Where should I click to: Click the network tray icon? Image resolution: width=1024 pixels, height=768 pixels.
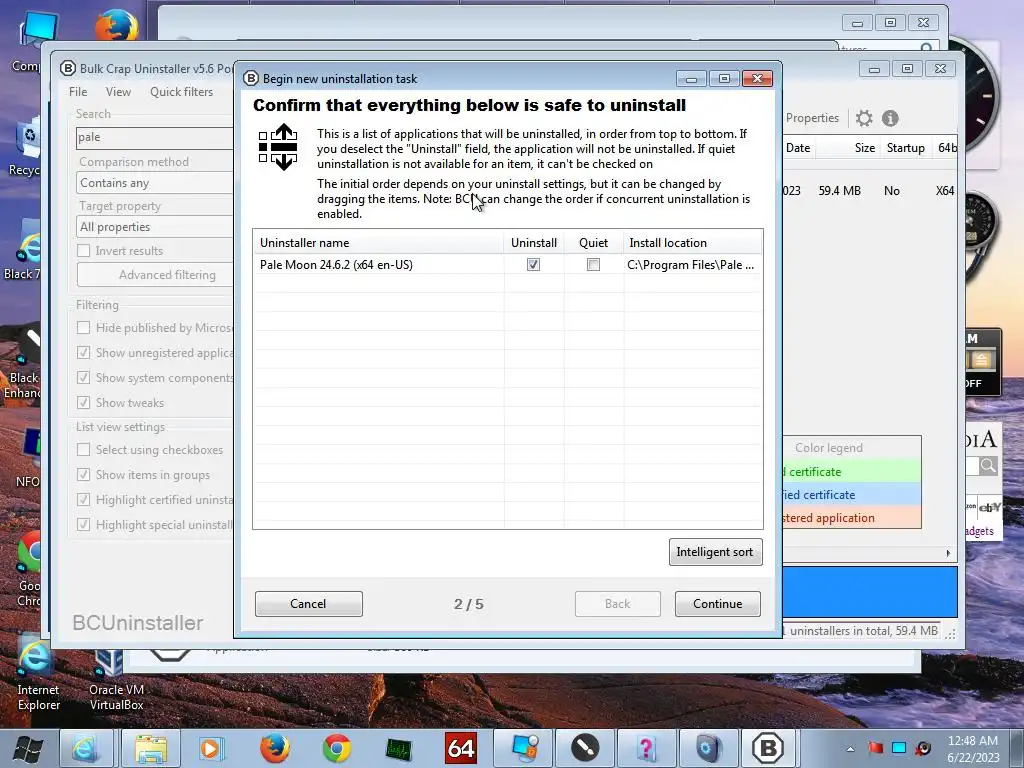coord(899,748)
